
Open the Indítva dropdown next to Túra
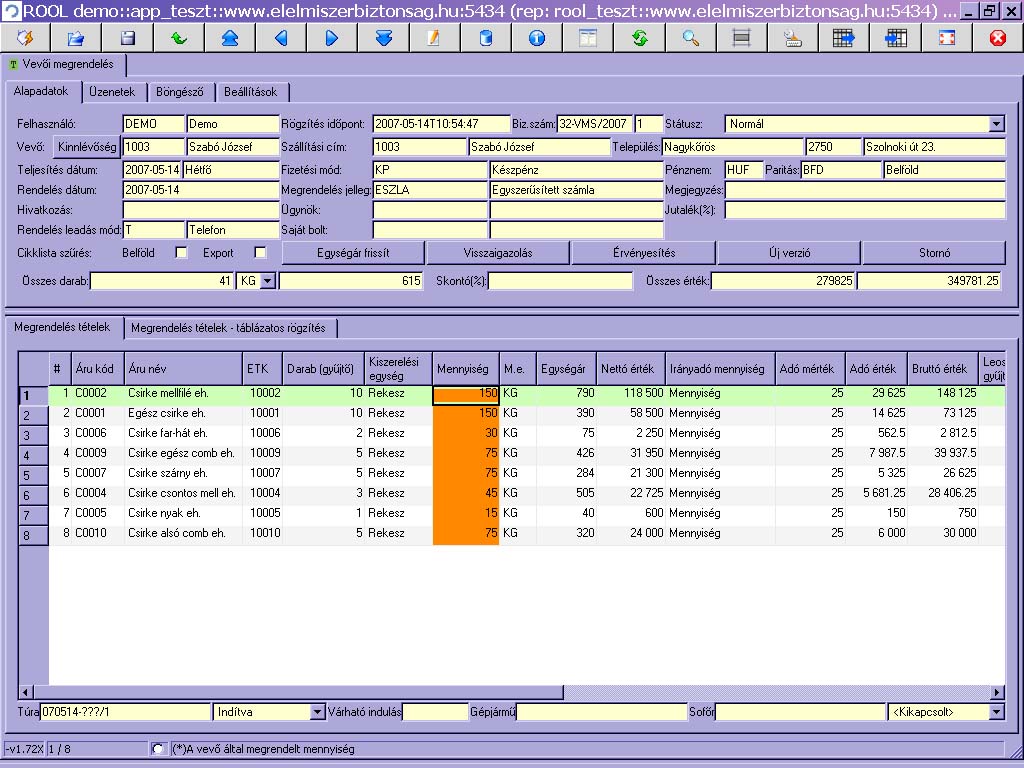pyautogui.click(x=318, y=712)
